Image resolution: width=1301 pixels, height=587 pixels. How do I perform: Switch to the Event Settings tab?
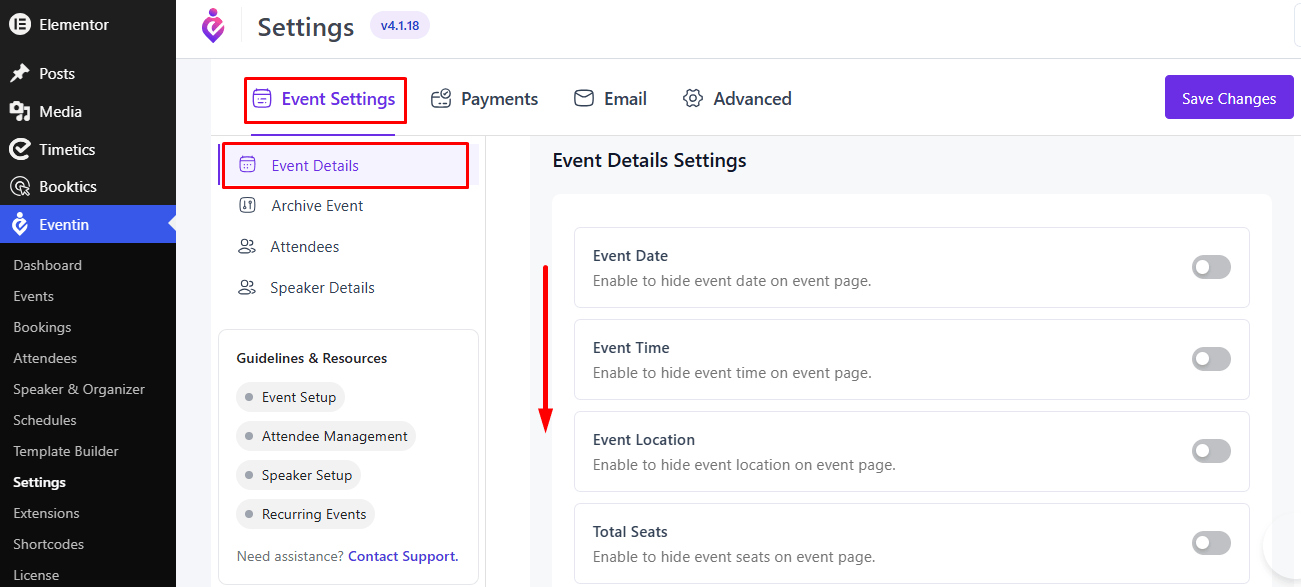[x=325, y=99]
